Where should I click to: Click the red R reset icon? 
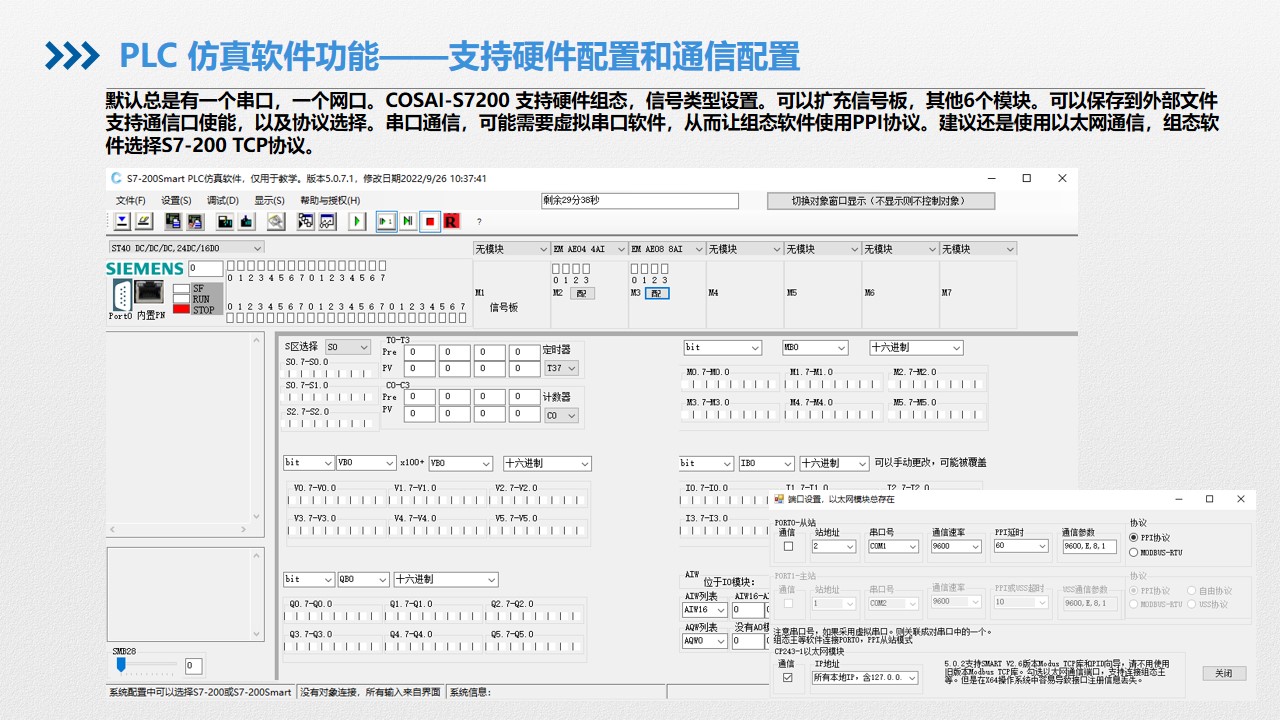pos(451,221)
